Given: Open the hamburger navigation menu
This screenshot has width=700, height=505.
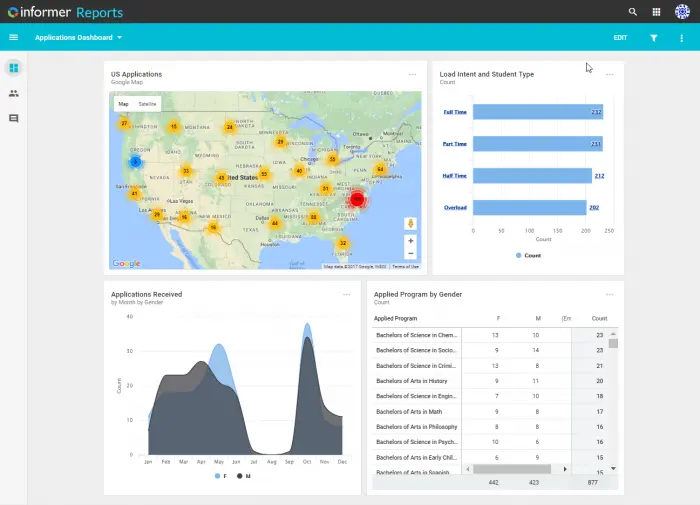Looking at the screenshot, I should tap(13, 38).
